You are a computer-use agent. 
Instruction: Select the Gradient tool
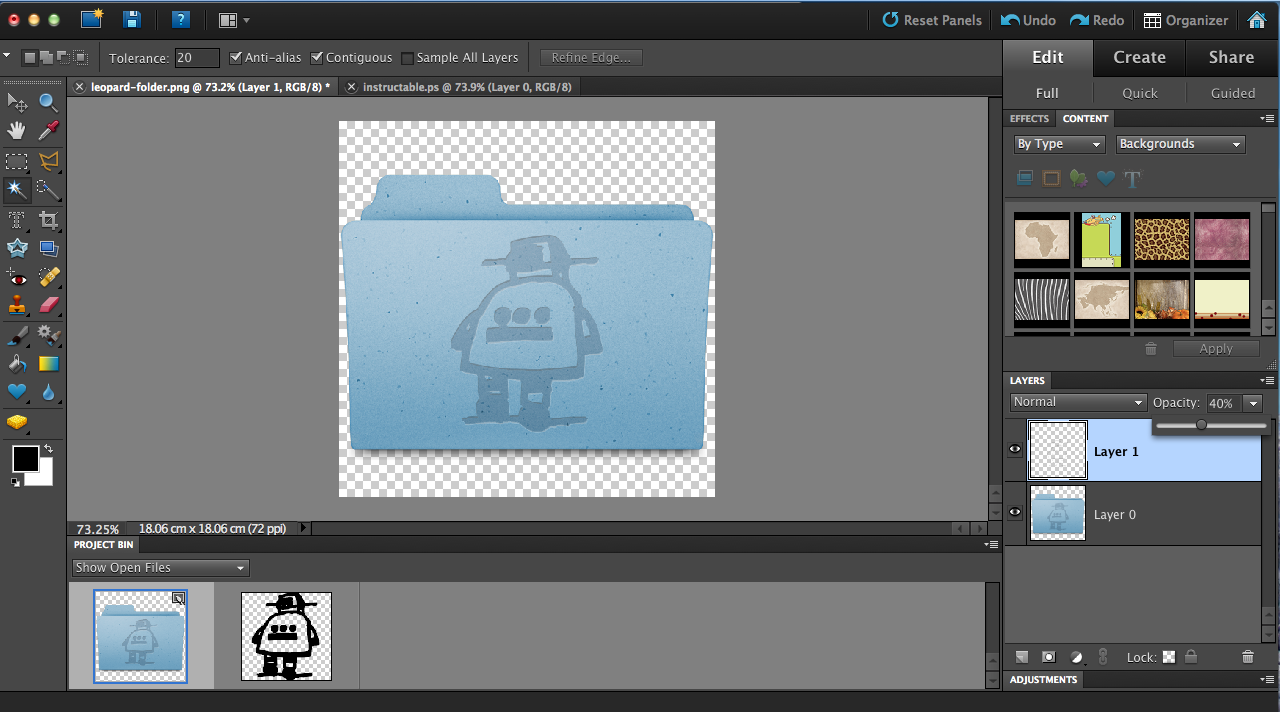48,364
